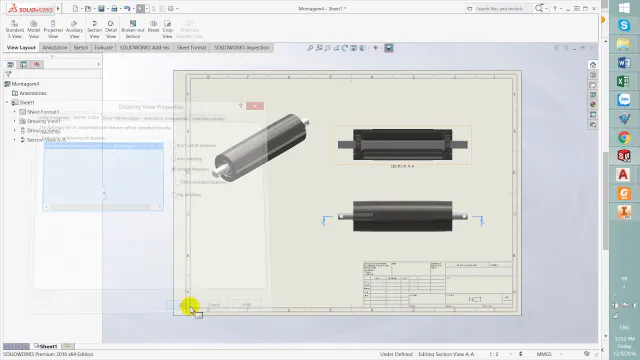Open the Section View tool
The height and width of the screenshot is (360, 640).
point(94,29)
